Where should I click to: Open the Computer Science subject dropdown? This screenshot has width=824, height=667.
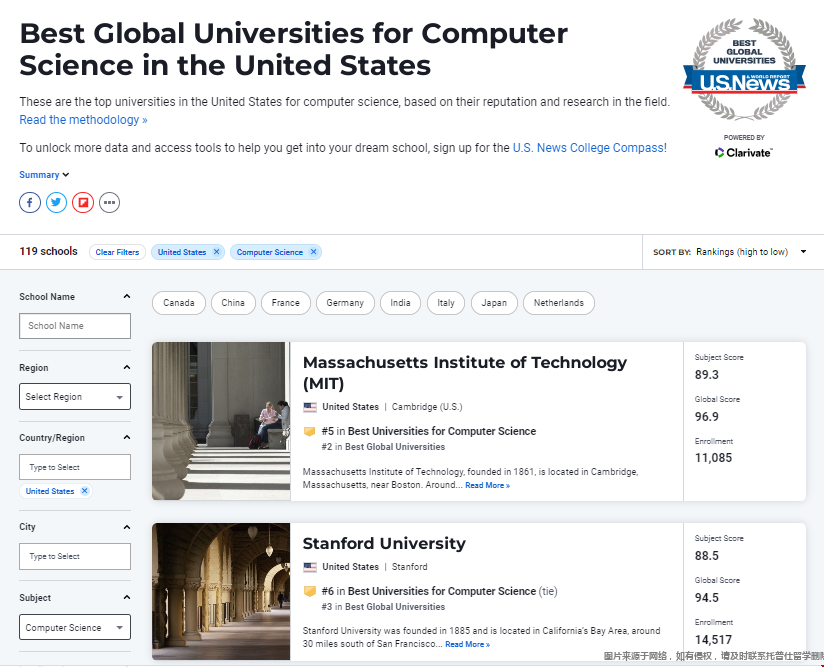click(x=75, y=627)
